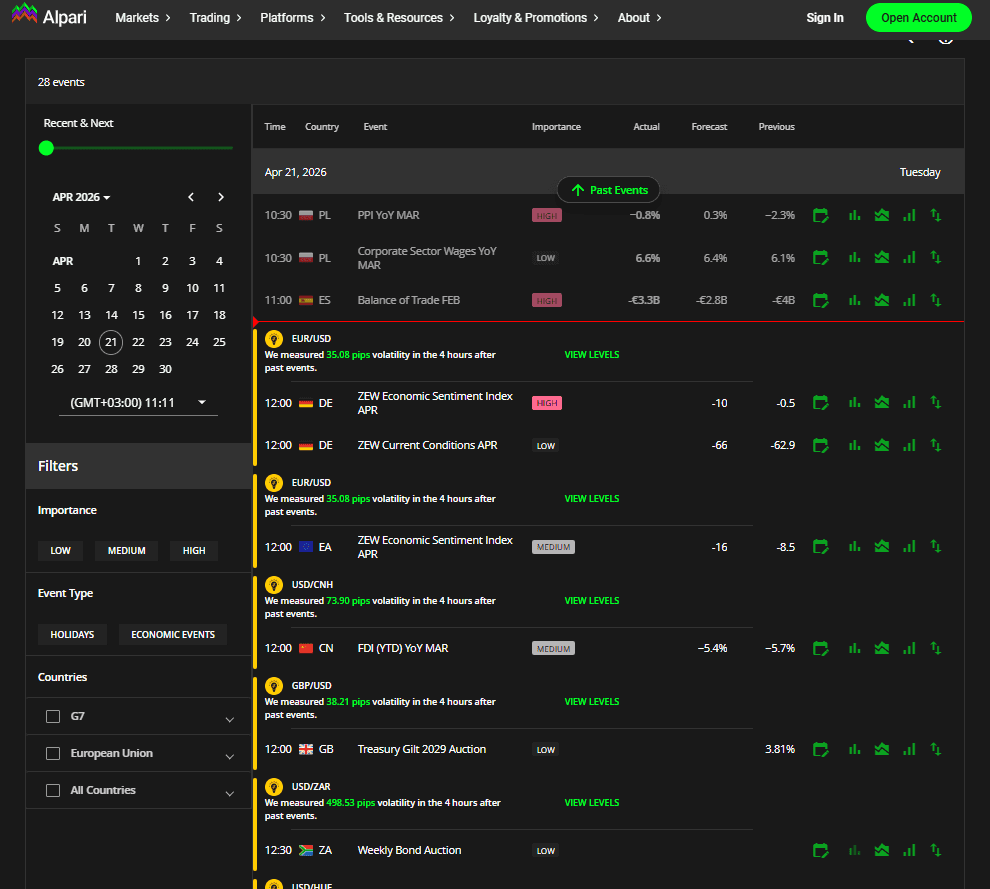The image size is (990, 889).
Task: Open the GMT+03:00 timezone dropdown
Action: [137, 402]
